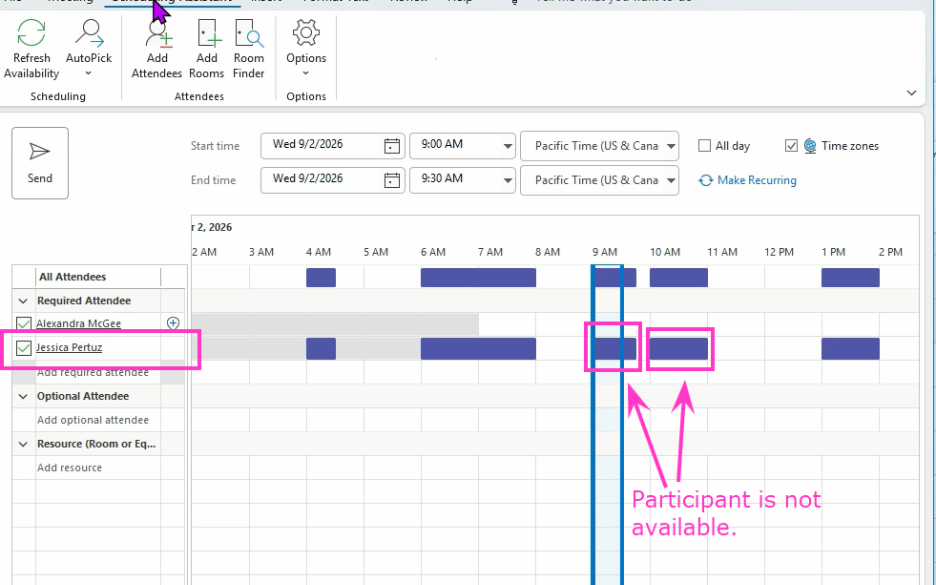Click the Make Recurring link
This screenshot has width=936, height=585.
tap(747, 180)
